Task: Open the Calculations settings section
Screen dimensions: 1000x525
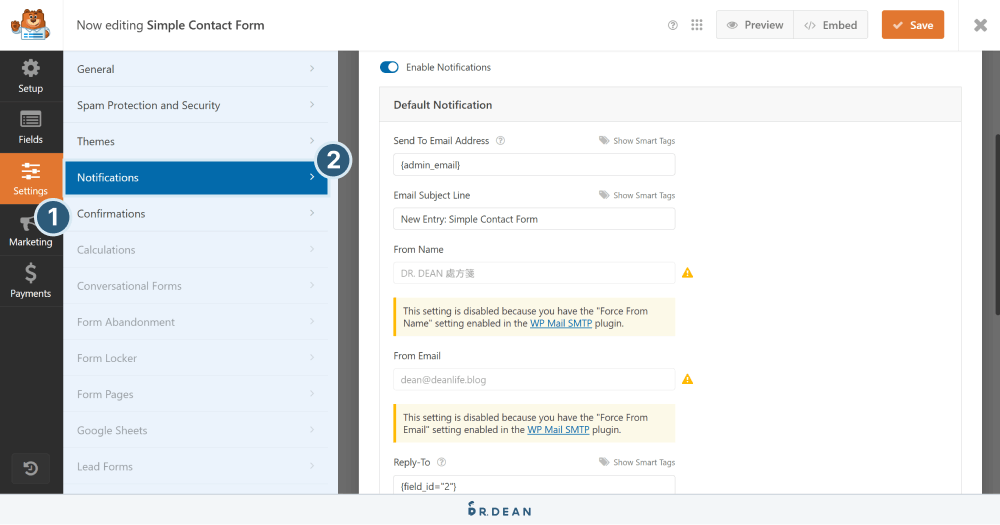Action: pyautogui.click(x=196, y=249)
